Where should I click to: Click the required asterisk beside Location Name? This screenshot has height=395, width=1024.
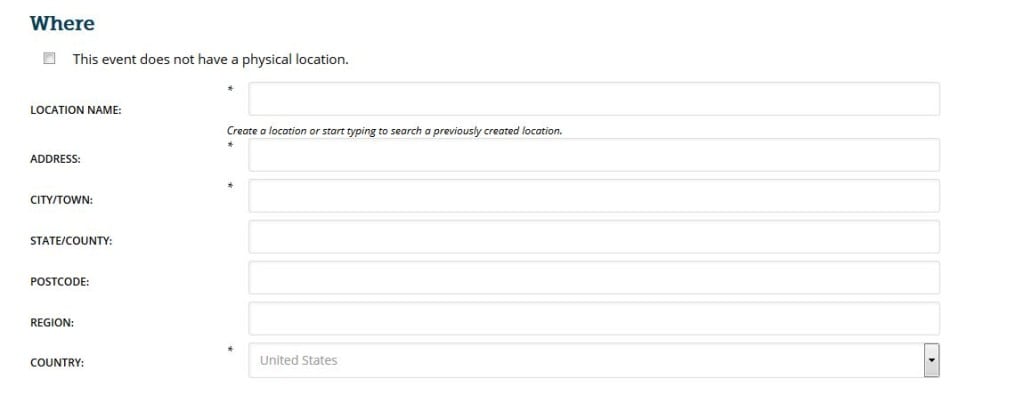pyautogui.click(x=230, y=89)
